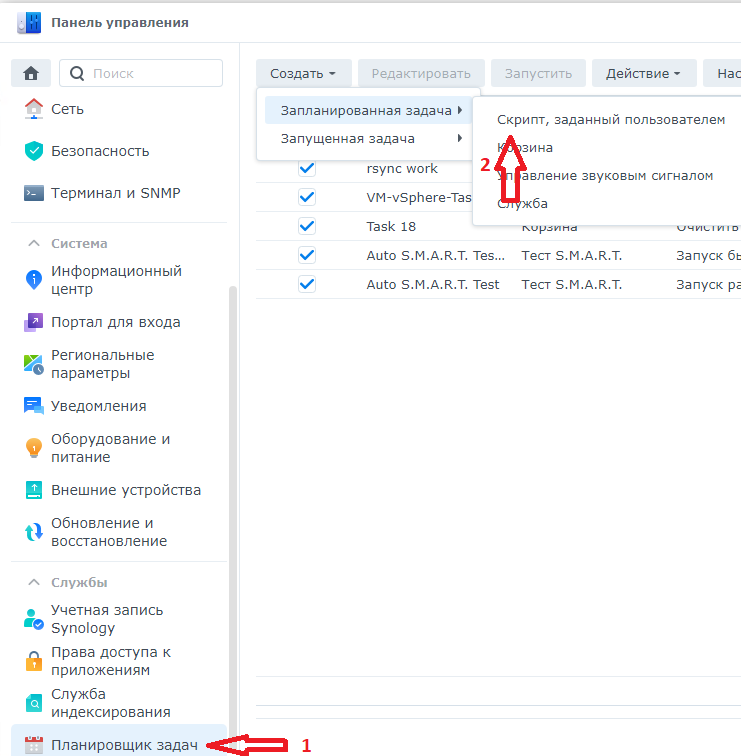The width and height of the screenshot is (741, 756).
Task: Click the Поиск search field
Action: (150, 73)
